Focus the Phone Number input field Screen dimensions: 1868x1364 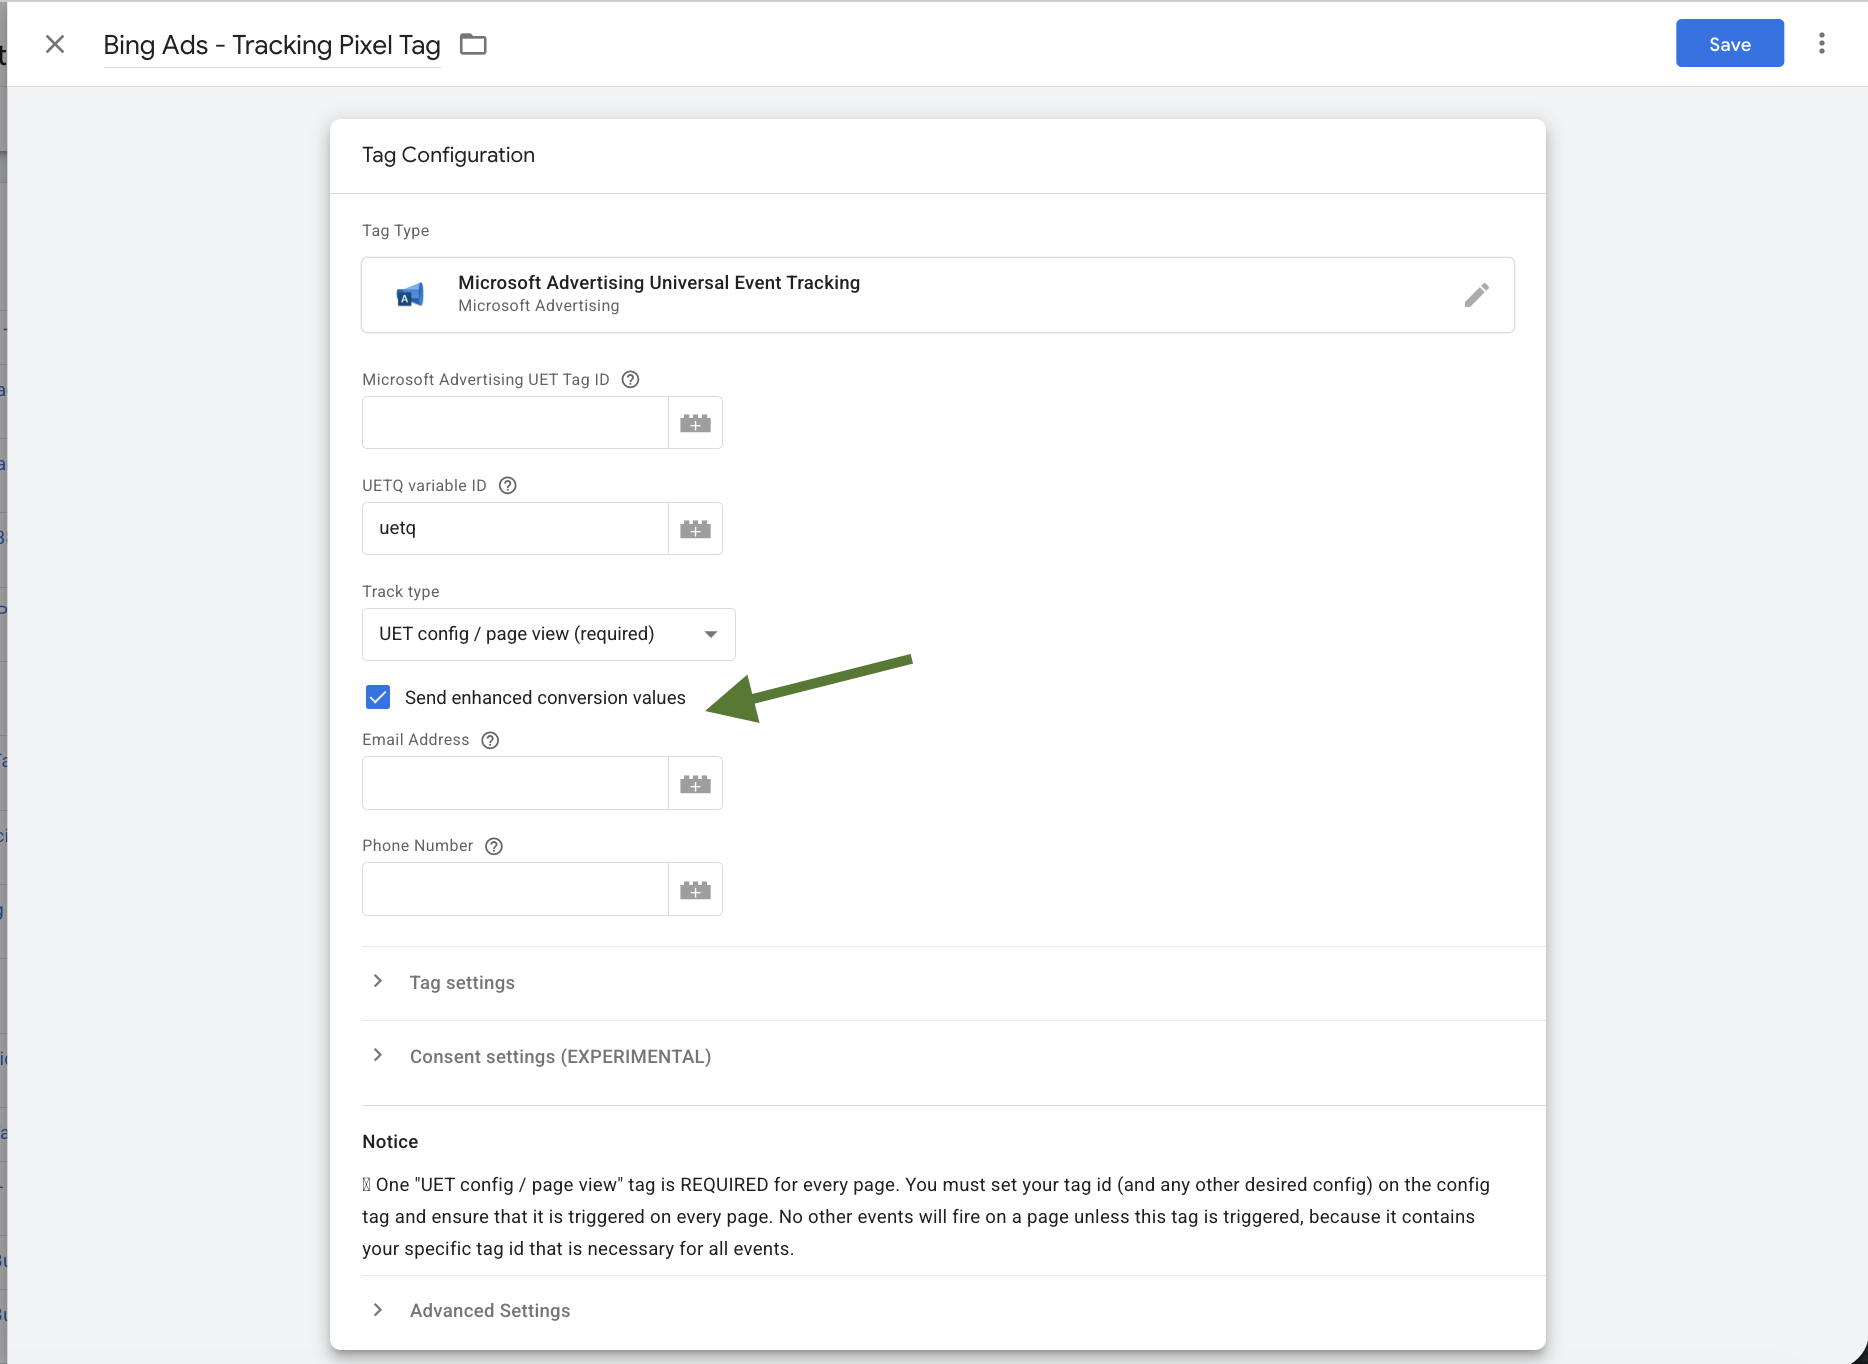click(x=515, y=890)
